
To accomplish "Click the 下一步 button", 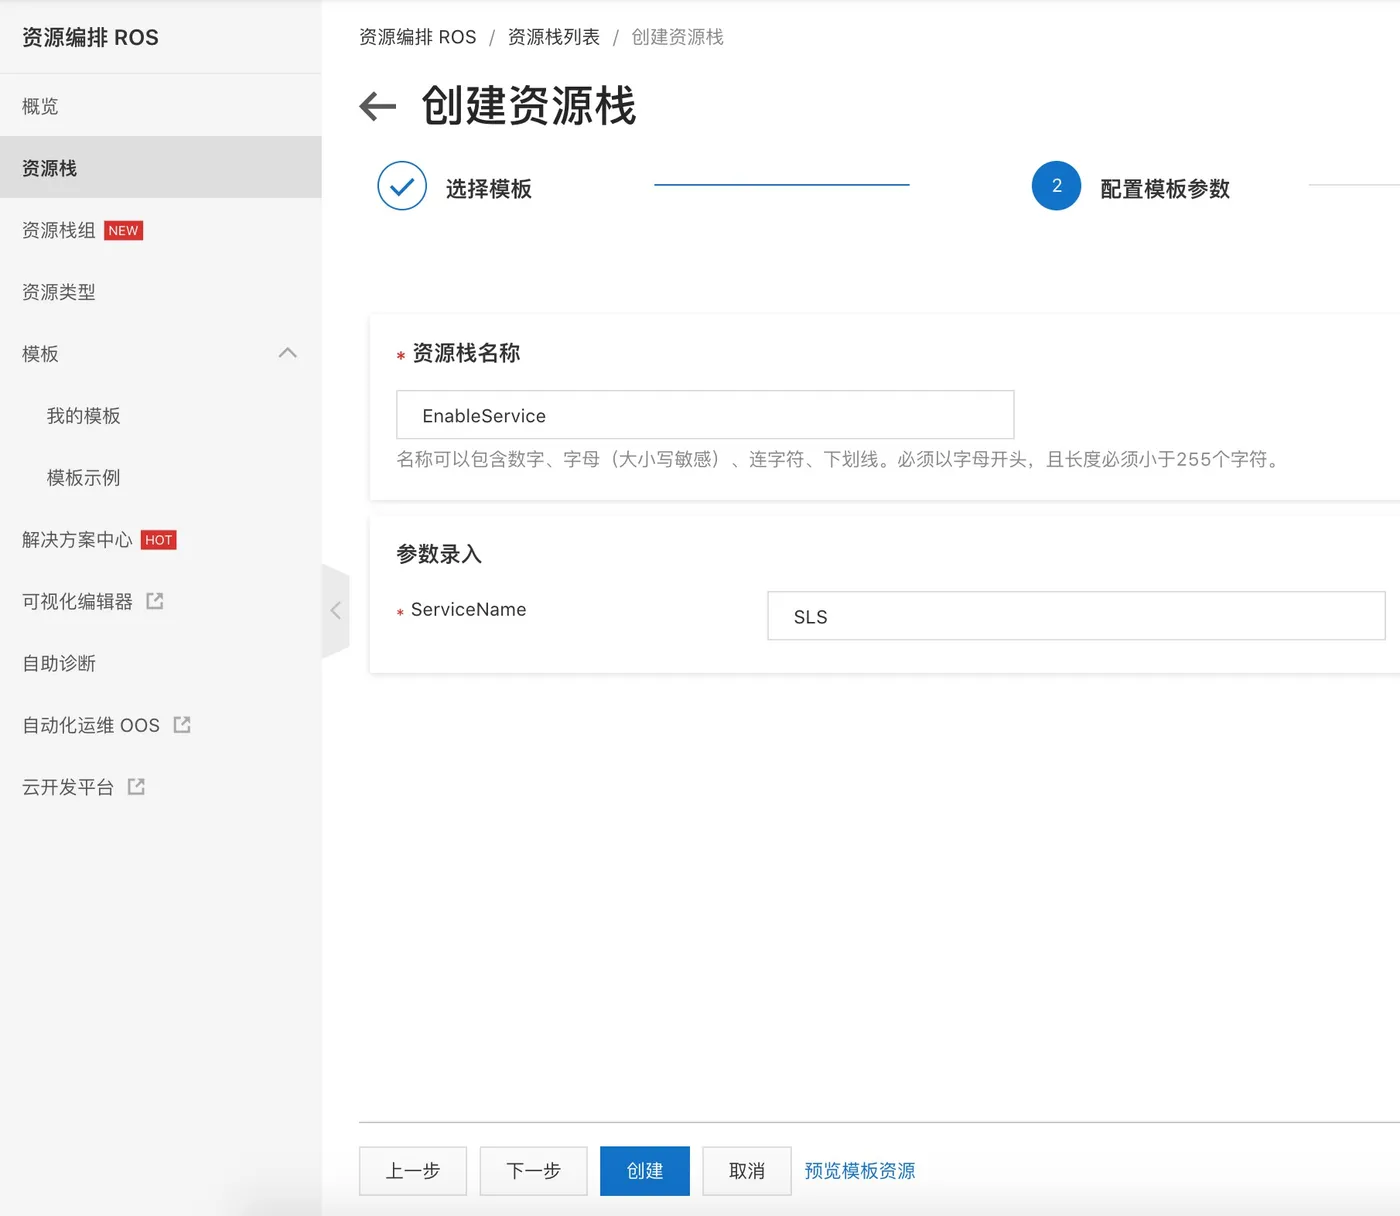I will coord(533,1171).
